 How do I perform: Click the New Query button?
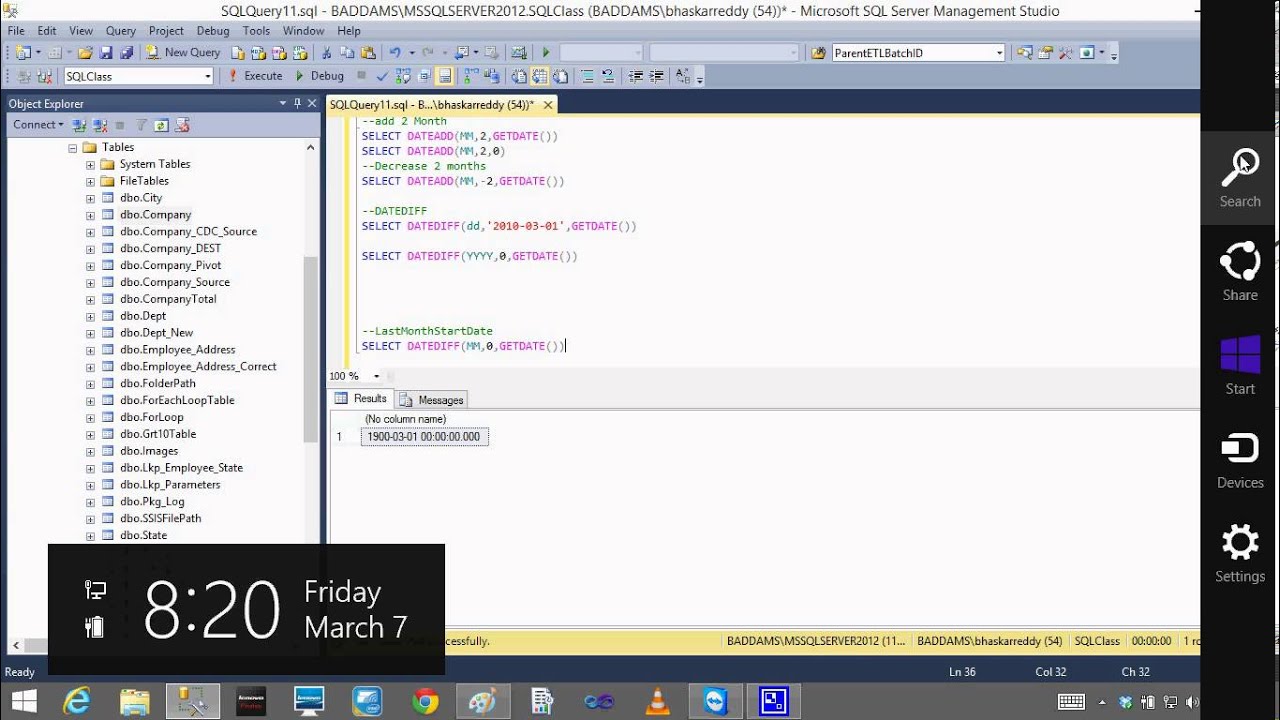[183, 52]
